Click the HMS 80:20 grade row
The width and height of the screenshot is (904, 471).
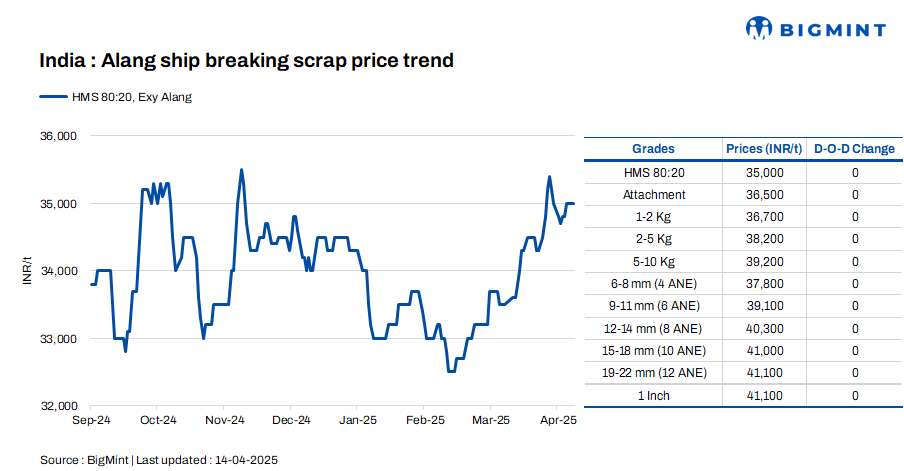[x=654, y=173]
